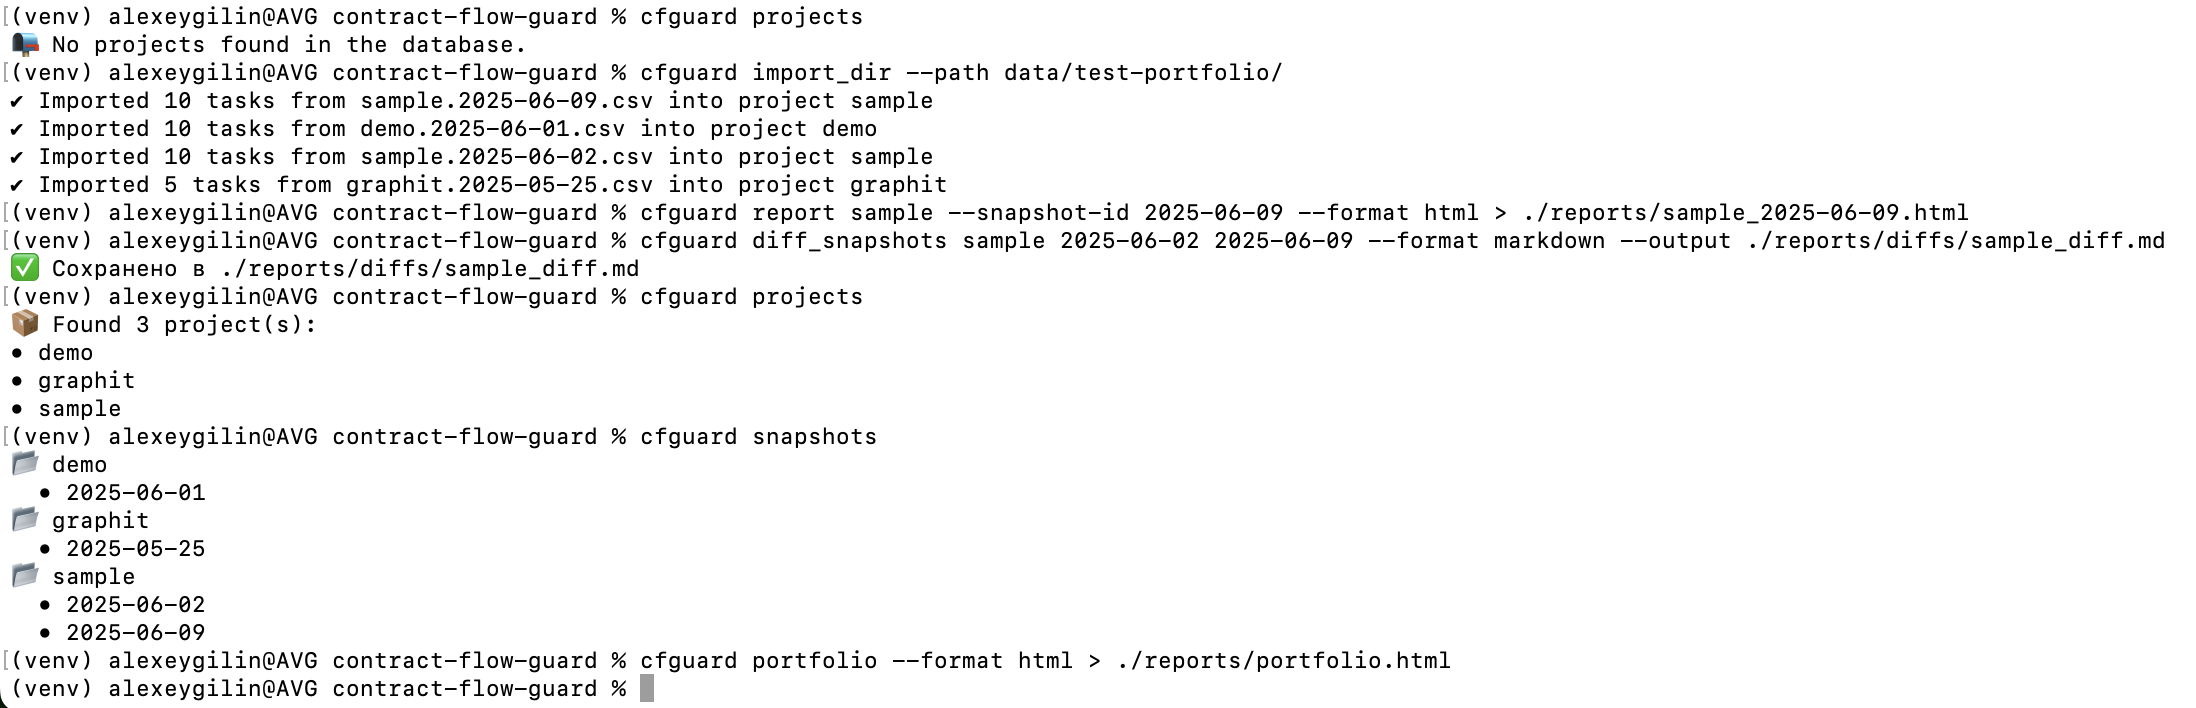Click the package emoji beside "Found 3 project(s)"
Image resolution: width=2196 pixels, height=708 pixels.
point(25,324)
